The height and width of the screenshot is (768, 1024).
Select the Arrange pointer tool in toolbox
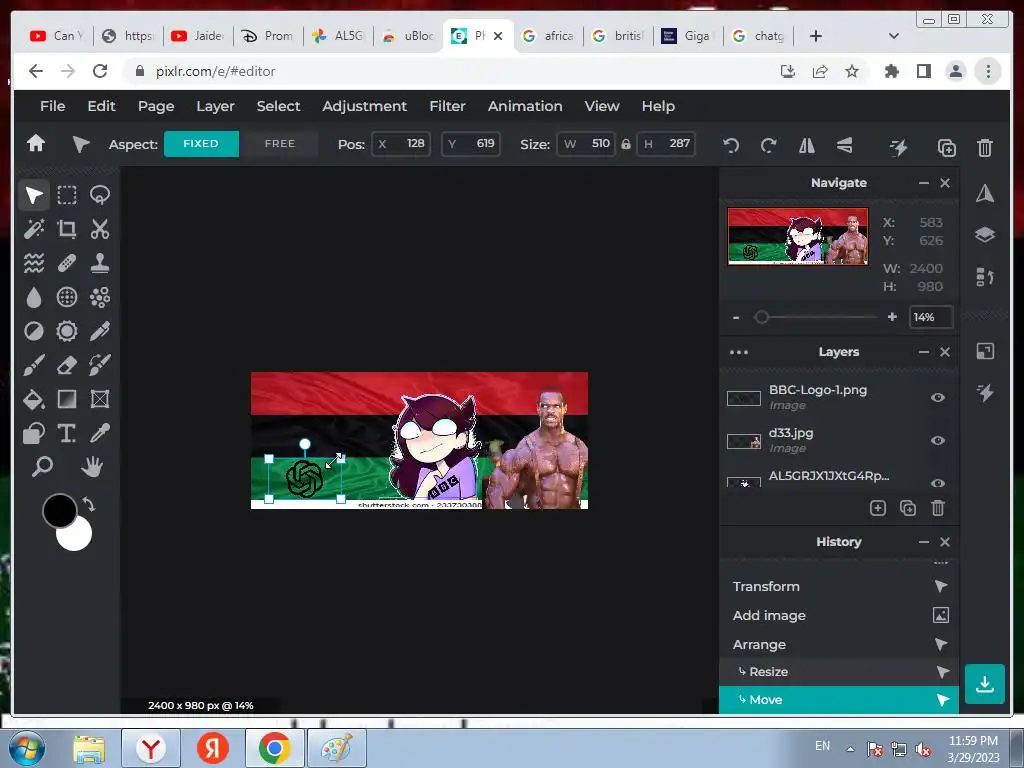pos(34,195)
